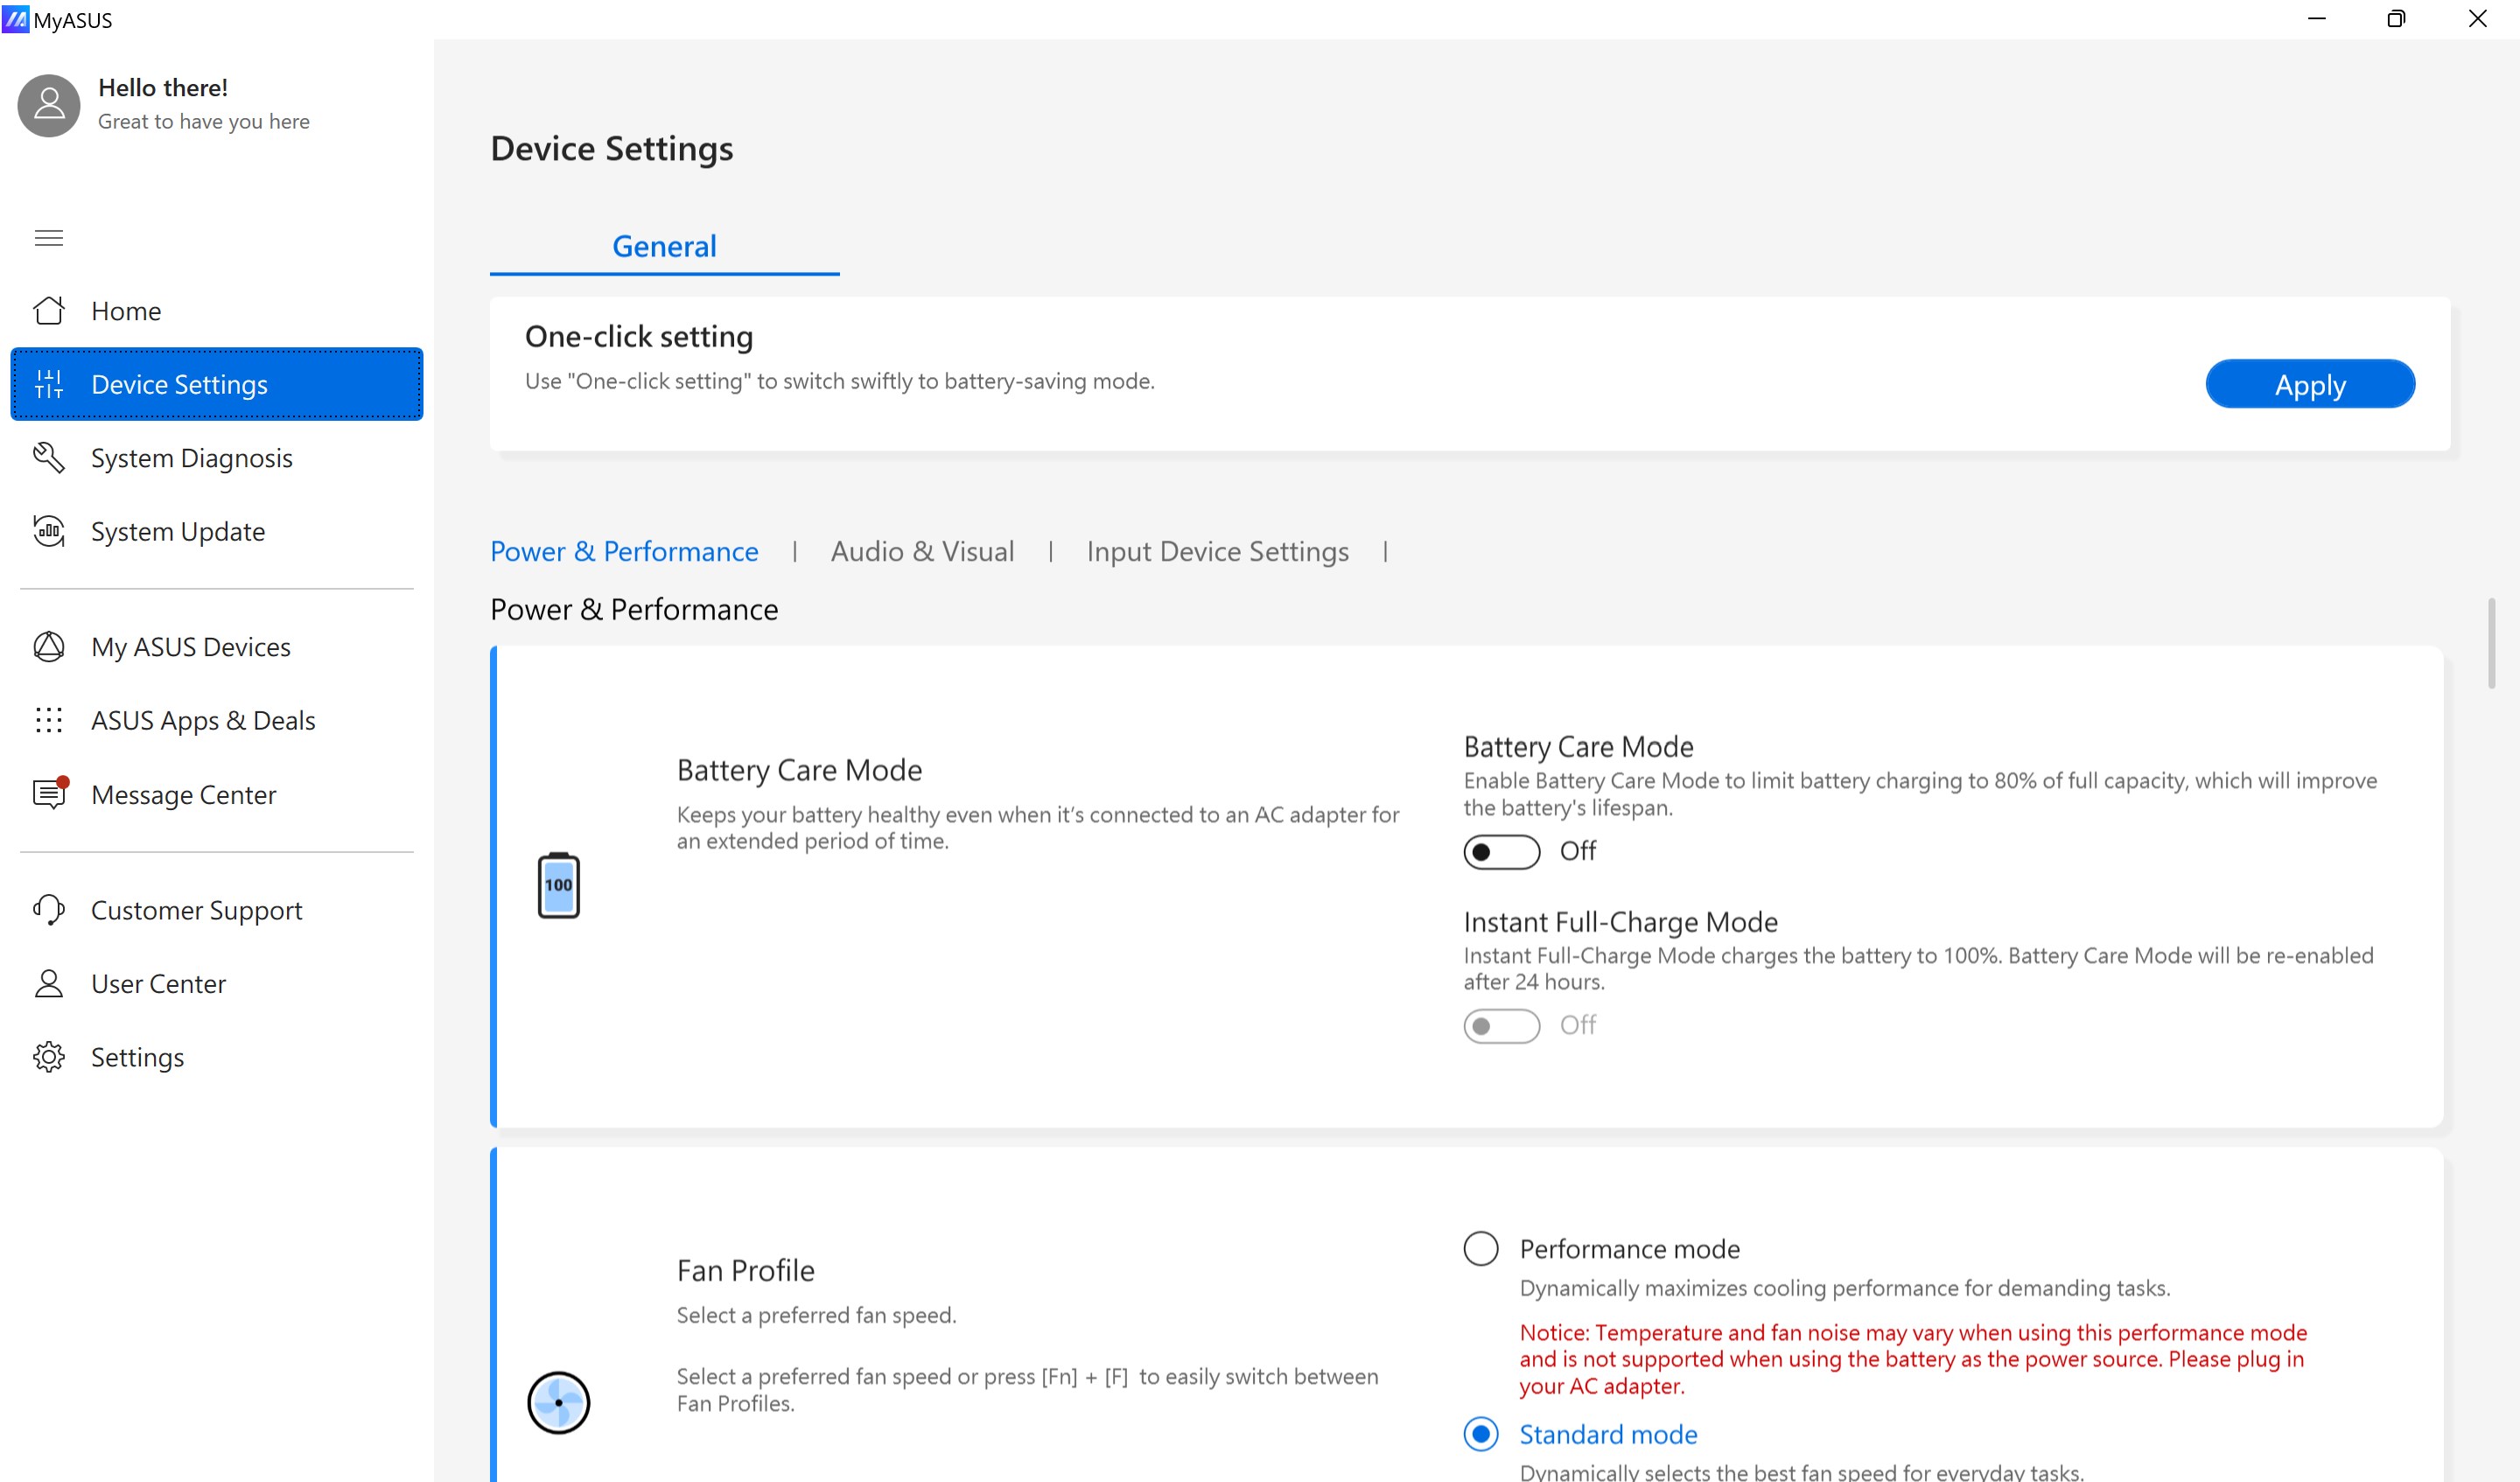Open Input Device Settings
Screen dimensions: 2520x1482
[1217, 551]
